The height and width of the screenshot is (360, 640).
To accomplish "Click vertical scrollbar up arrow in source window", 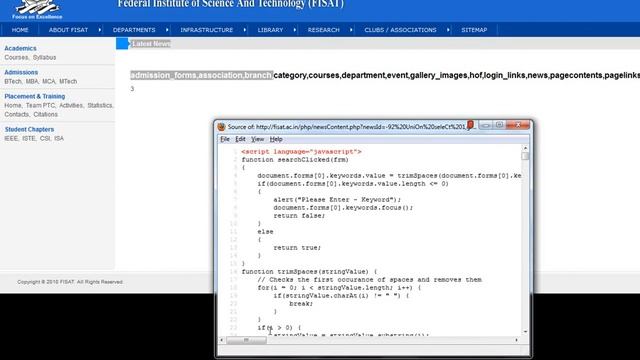I will (x=525, y=148).
